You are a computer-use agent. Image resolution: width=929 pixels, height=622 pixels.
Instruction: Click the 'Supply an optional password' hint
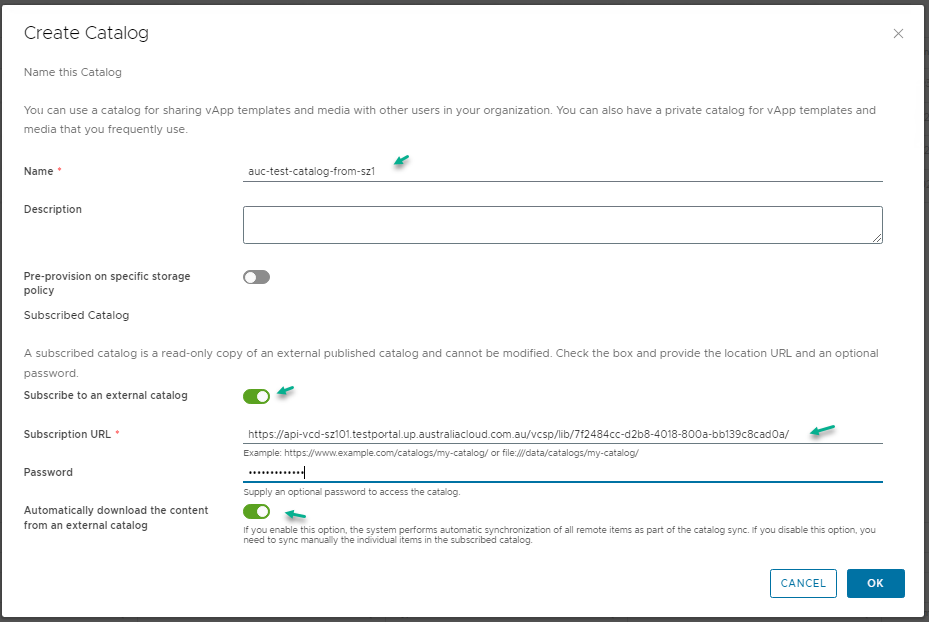pyautogui.click(x=352, y=492)
